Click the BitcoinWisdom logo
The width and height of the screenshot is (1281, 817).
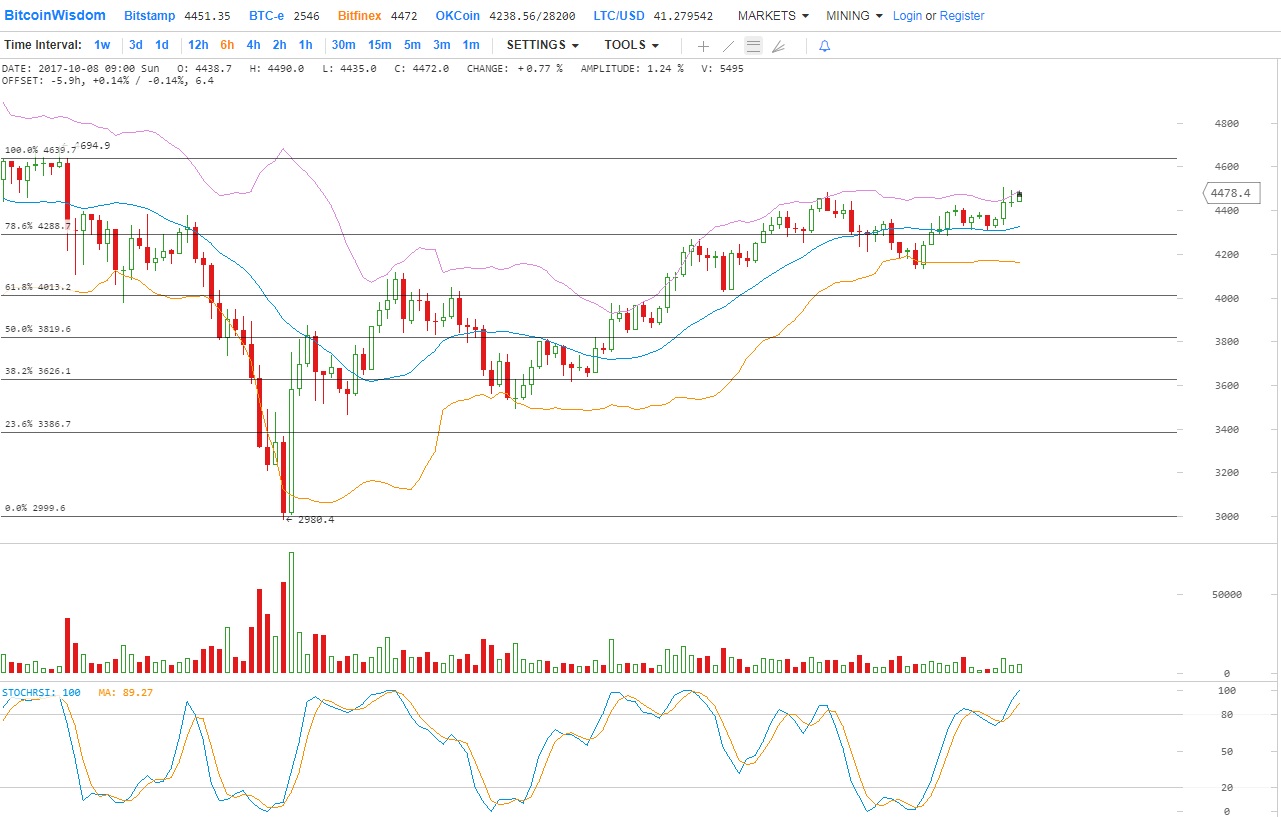click(55, 15)
